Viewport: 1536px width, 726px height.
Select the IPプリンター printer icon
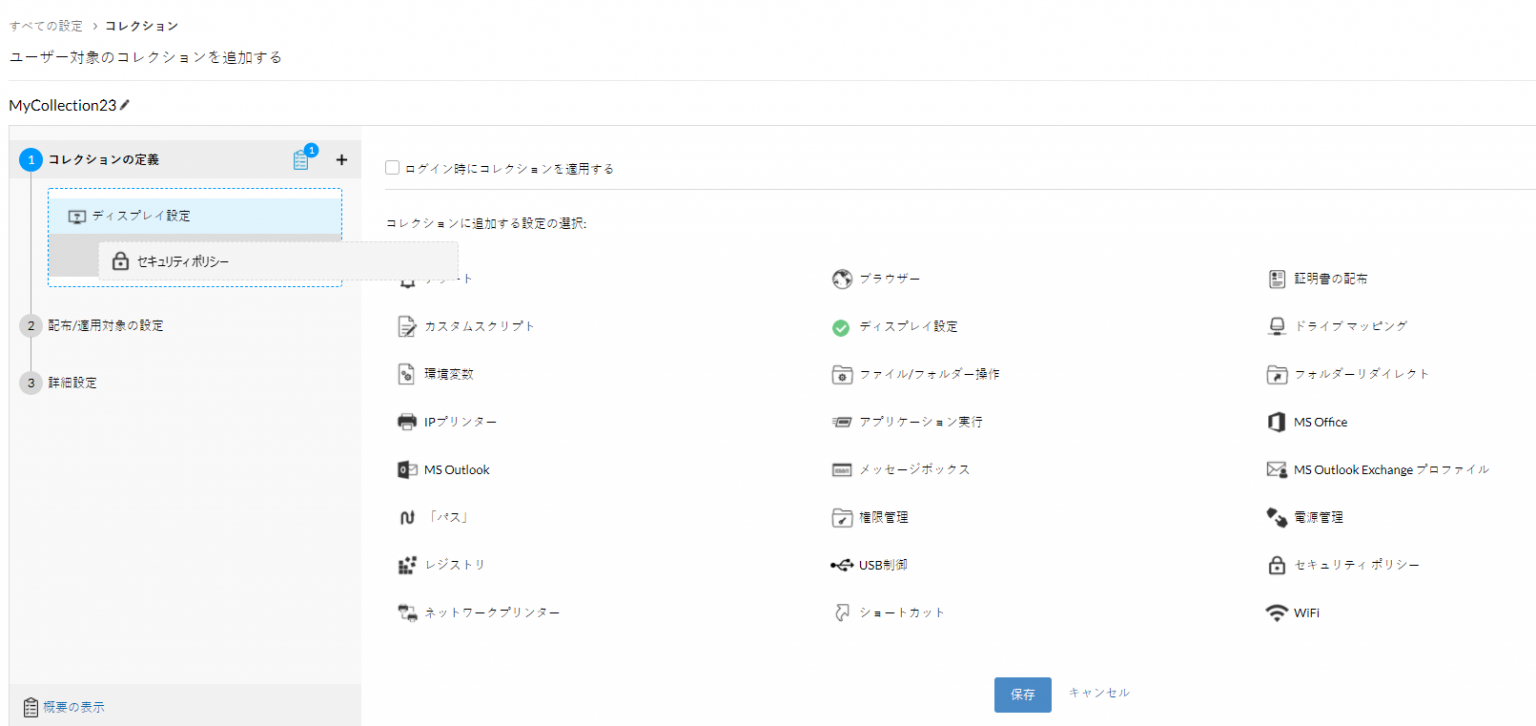[407, 422]
